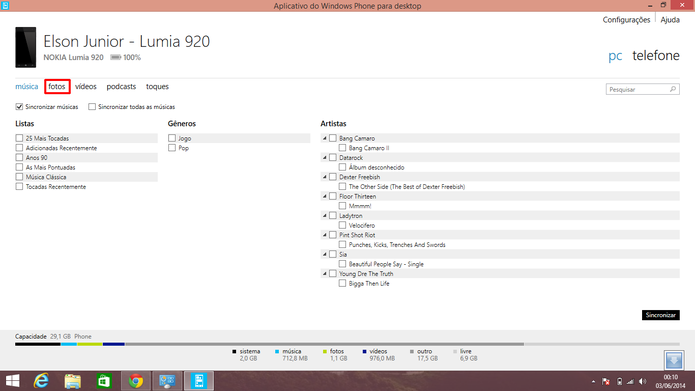This screenshot has height=391, width=695.
Task: Click the app icon in title bar
Action: (5, 5)
